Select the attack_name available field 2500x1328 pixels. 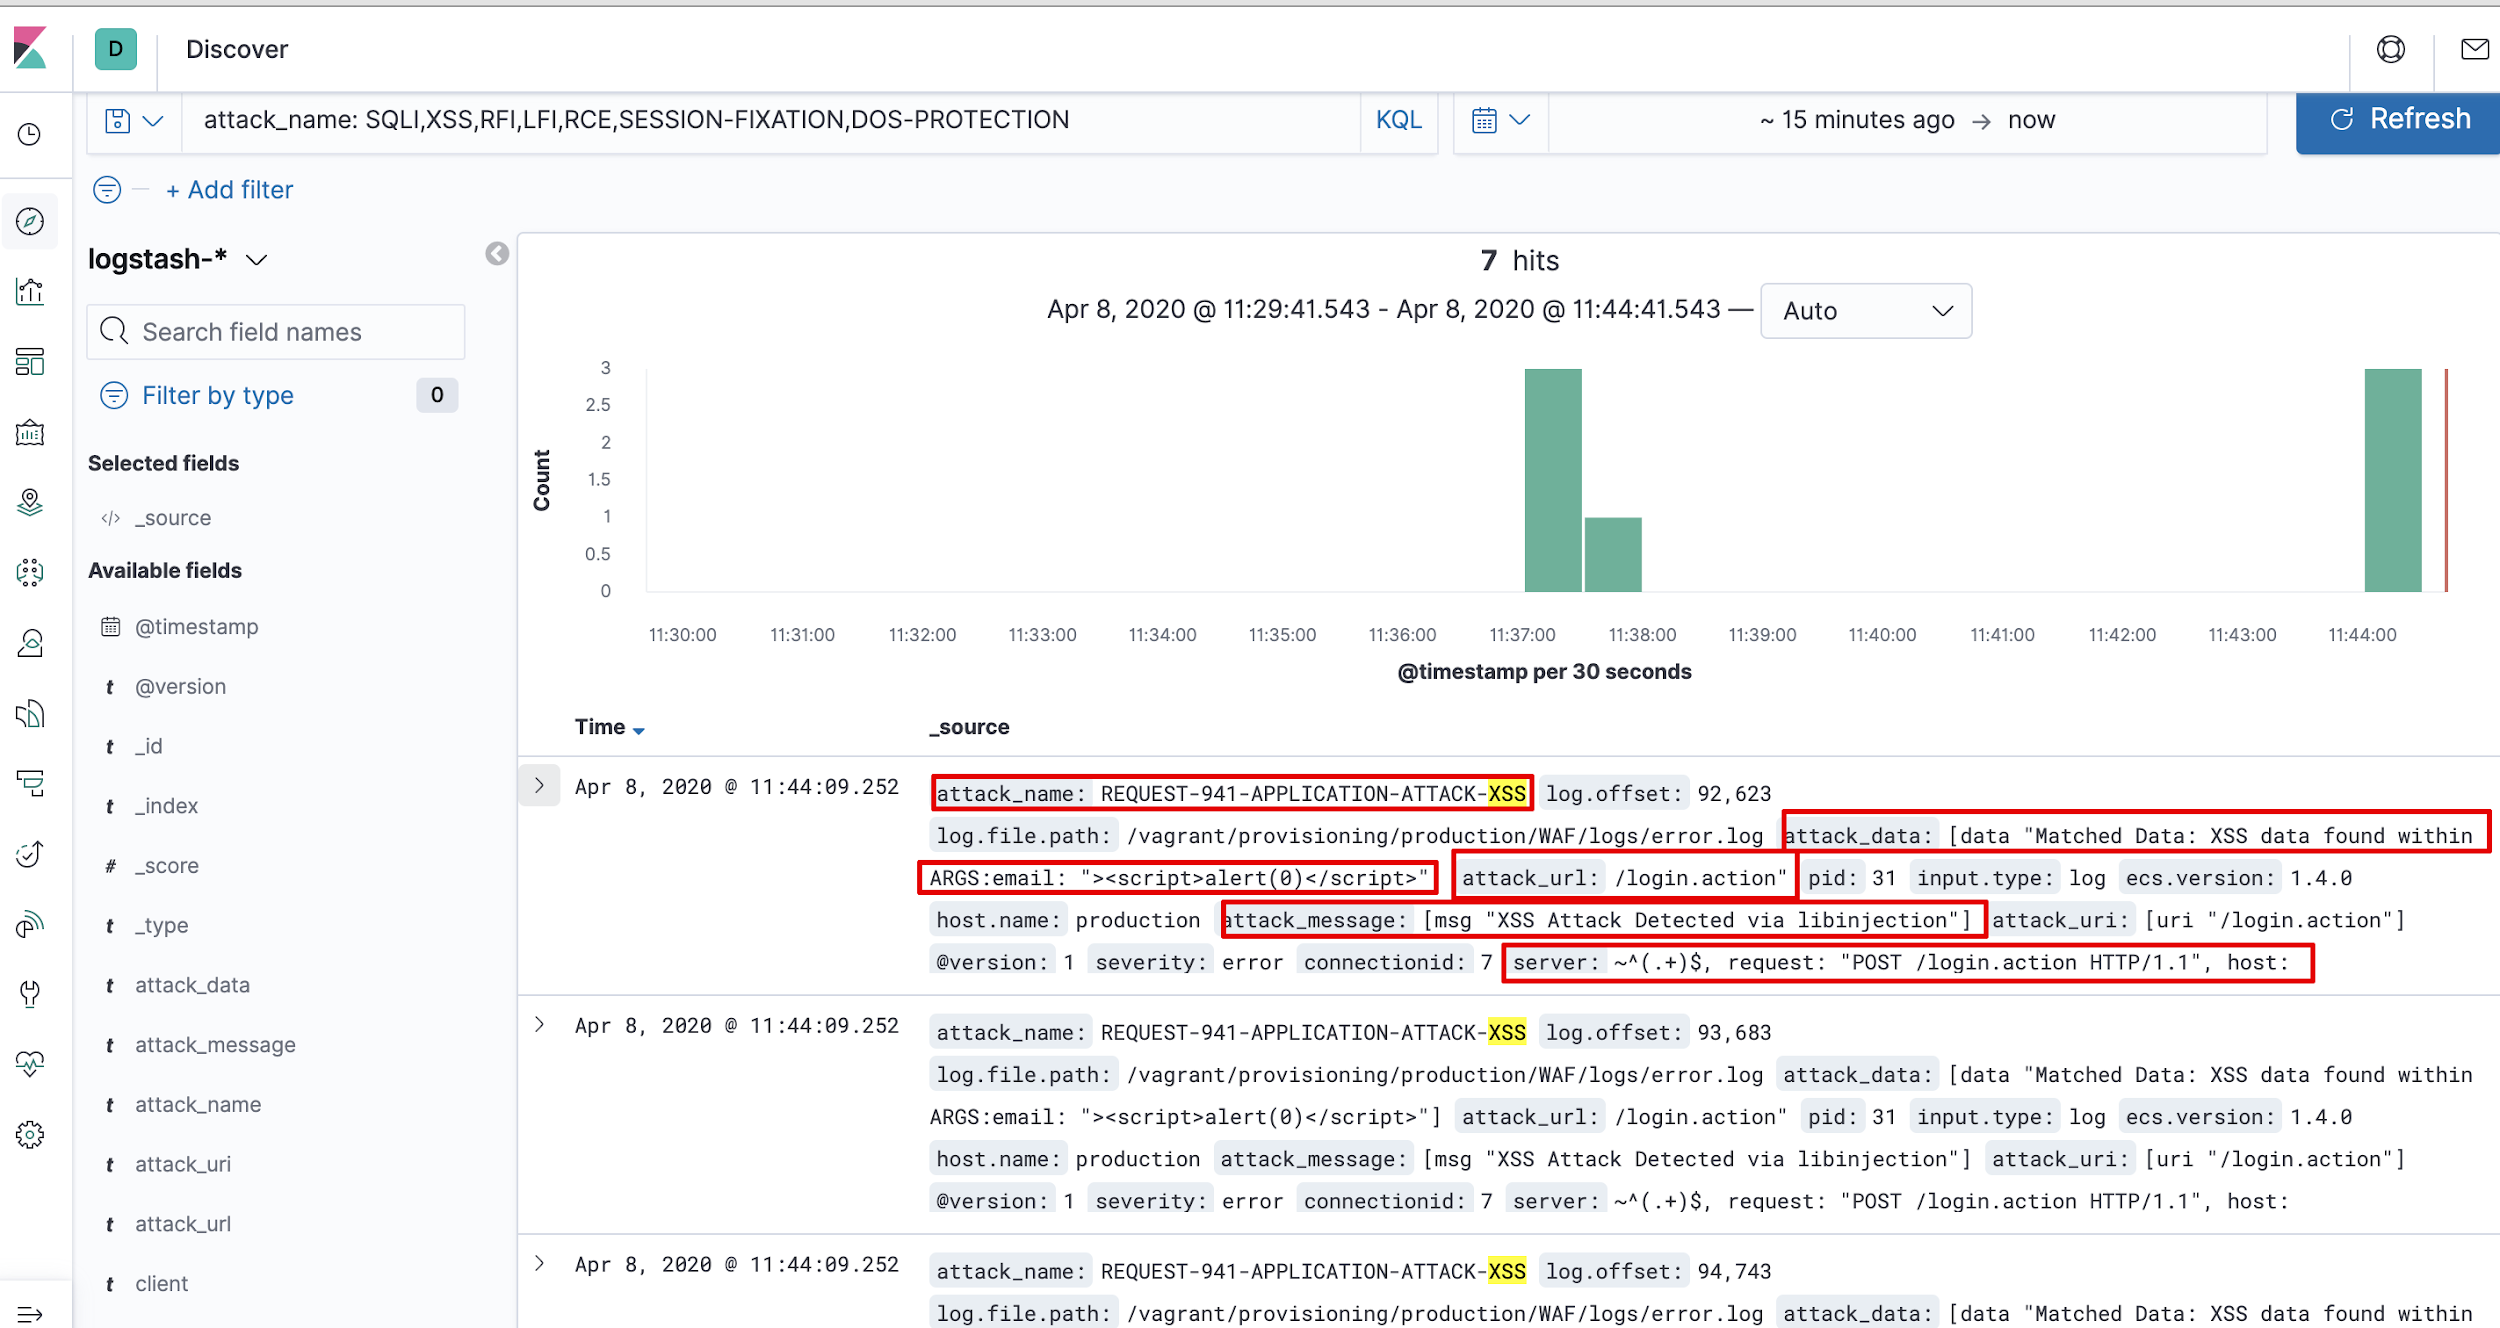[x=198, y=1104]
